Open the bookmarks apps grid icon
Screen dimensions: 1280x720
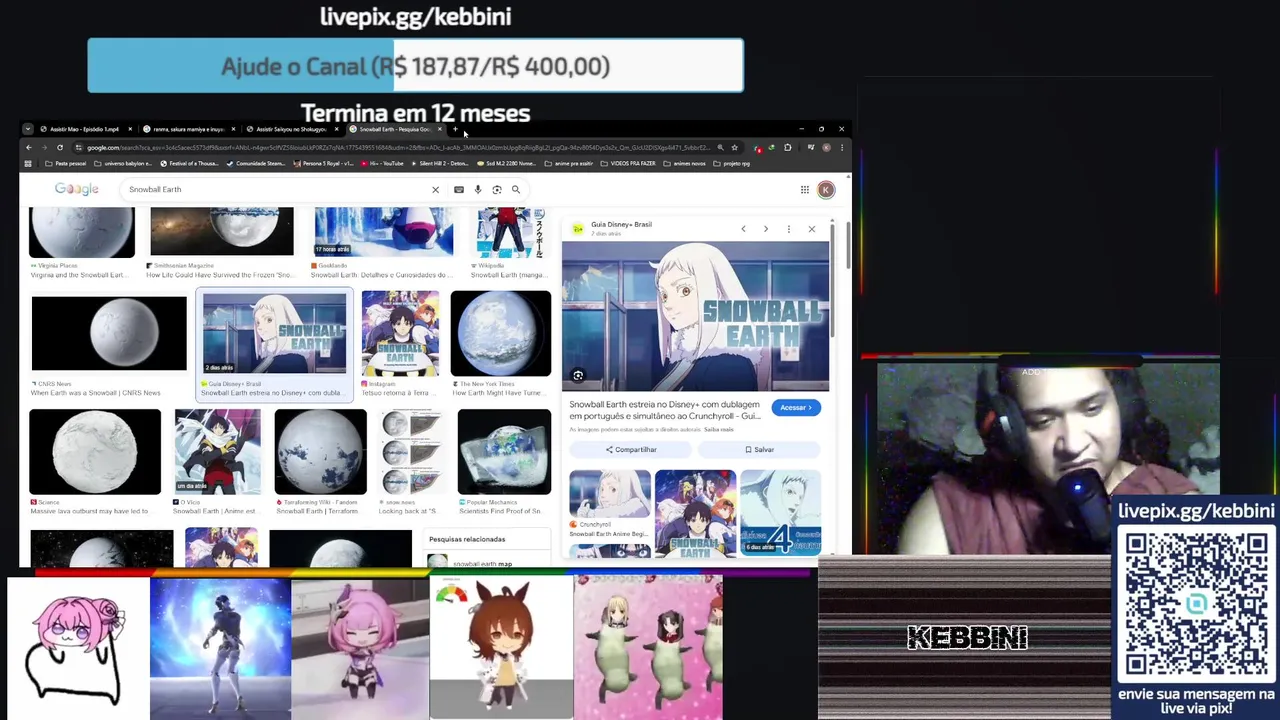[x=28, y=163]
